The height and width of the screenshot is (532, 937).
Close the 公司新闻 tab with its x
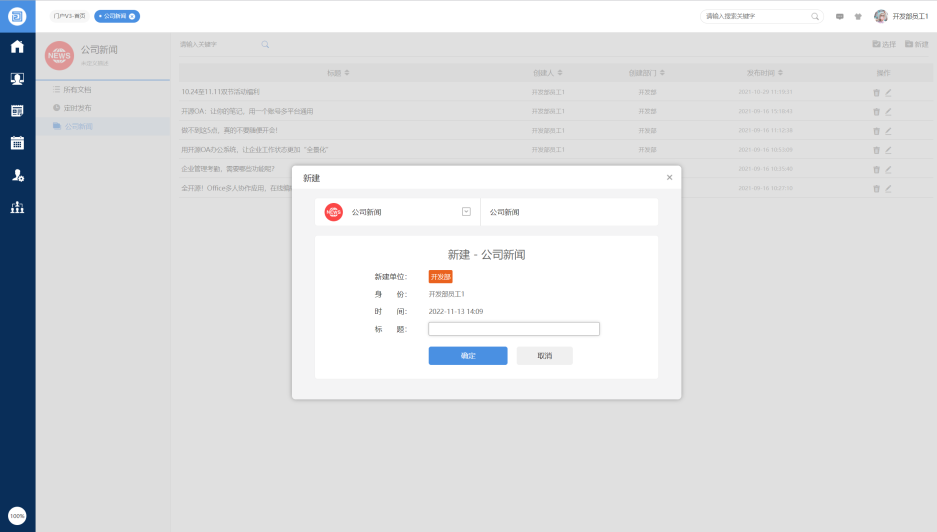click(132, 16)
